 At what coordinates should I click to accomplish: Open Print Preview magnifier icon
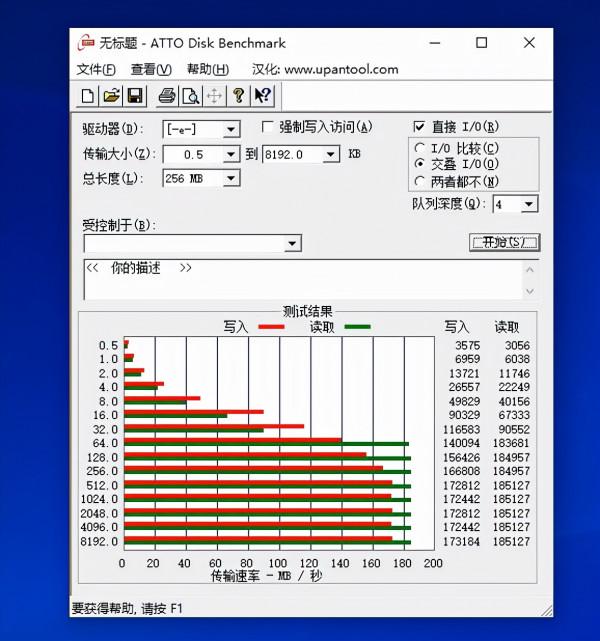click(190, 96)
